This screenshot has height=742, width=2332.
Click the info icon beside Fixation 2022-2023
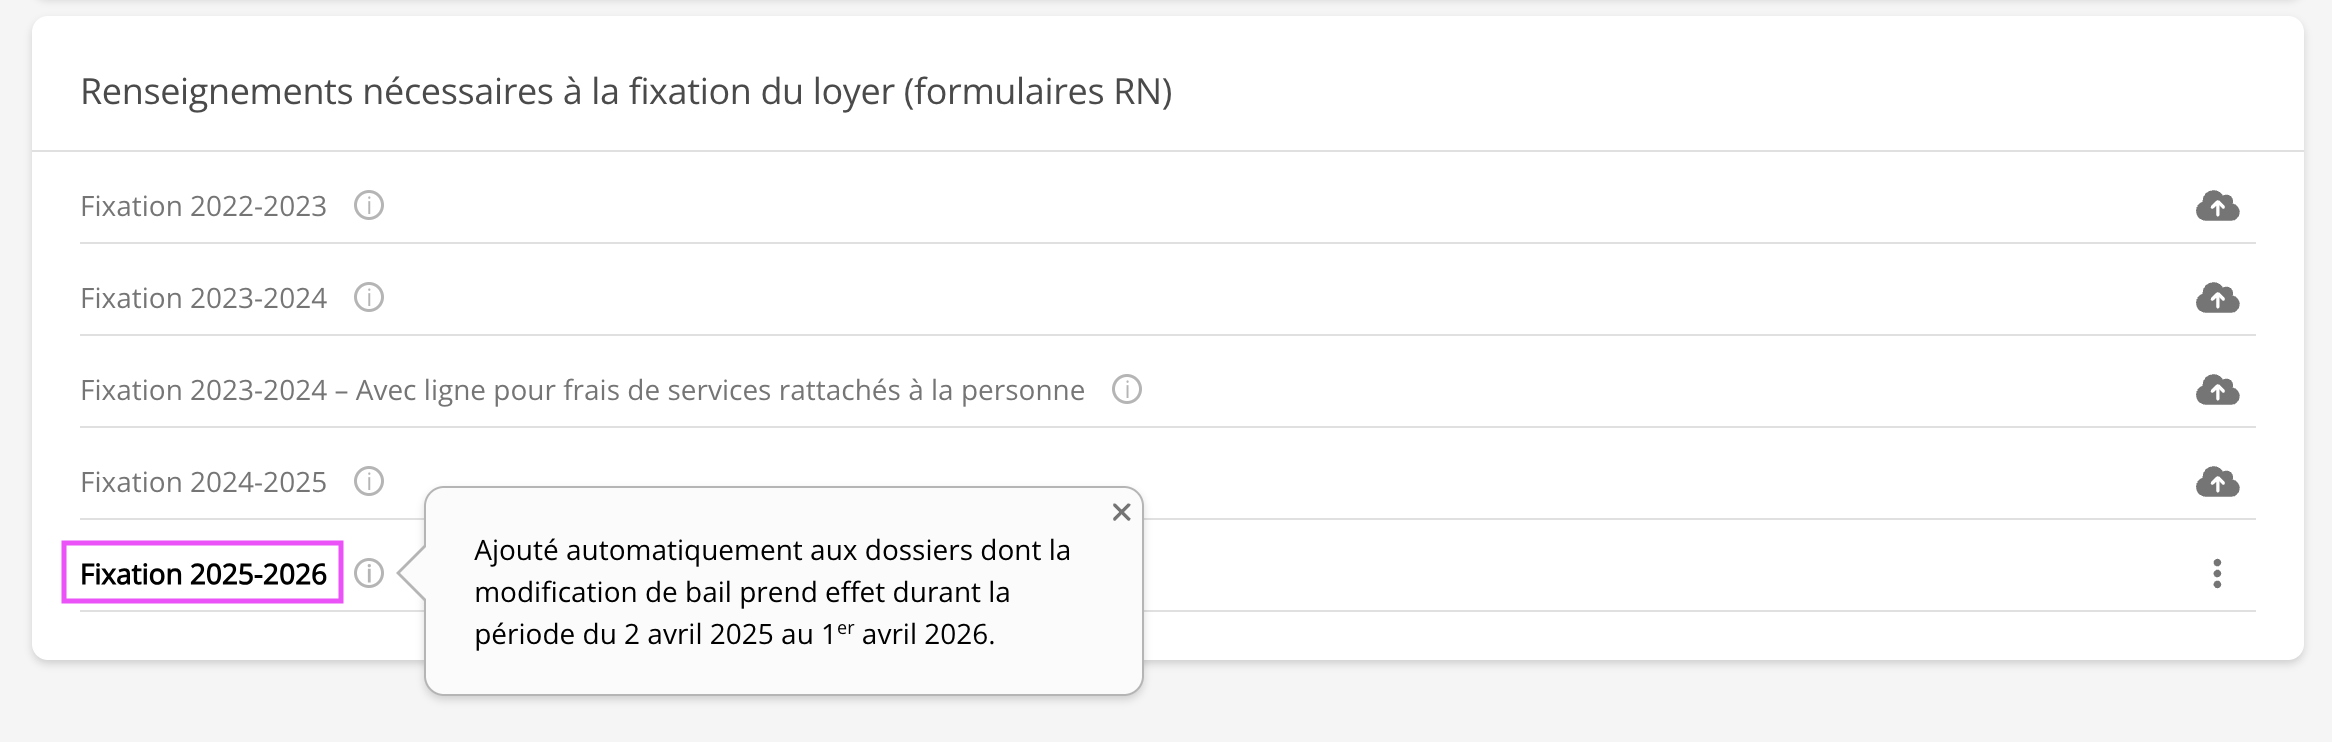[369, 206]
